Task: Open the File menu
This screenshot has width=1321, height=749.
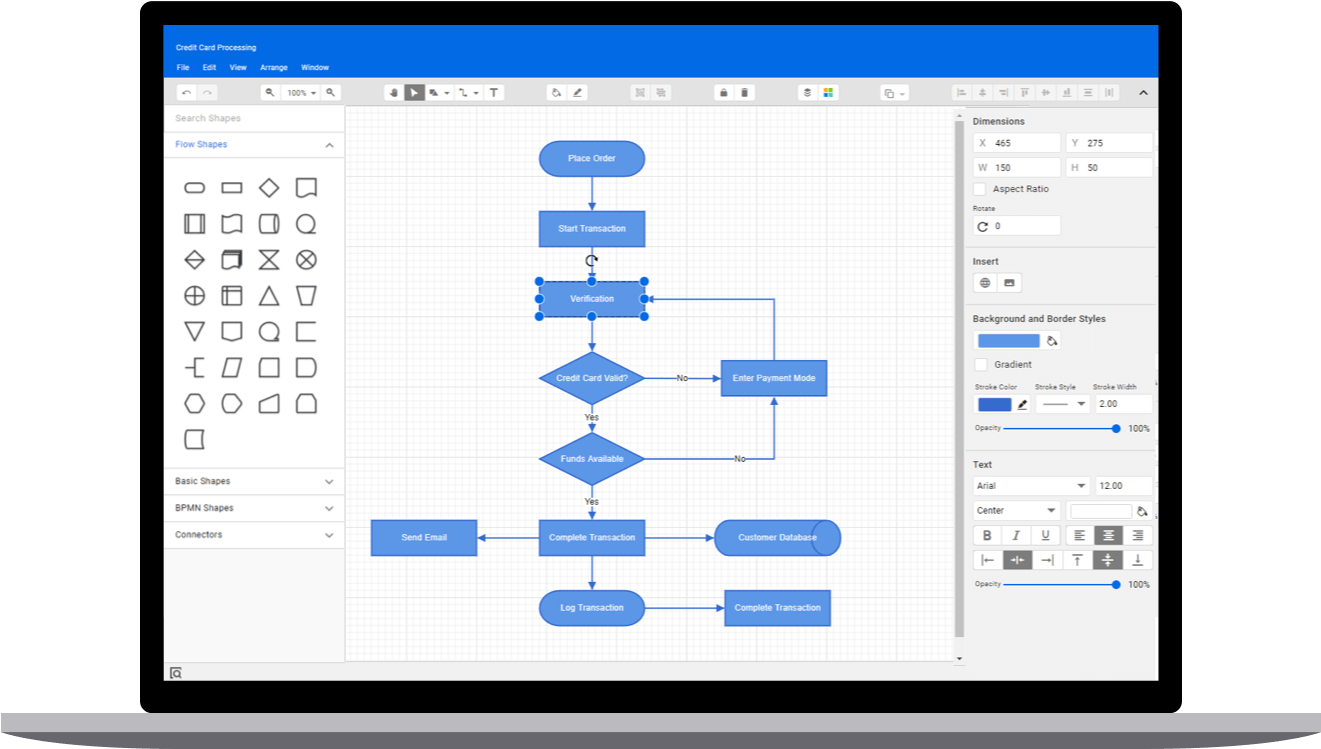Action: coord(182,67)
